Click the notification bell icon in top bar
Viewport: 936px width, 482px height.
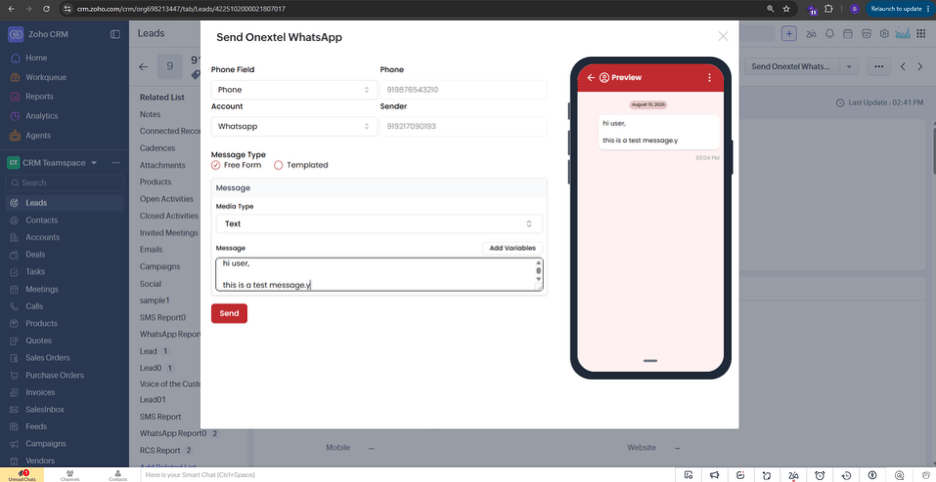(829, 33)
